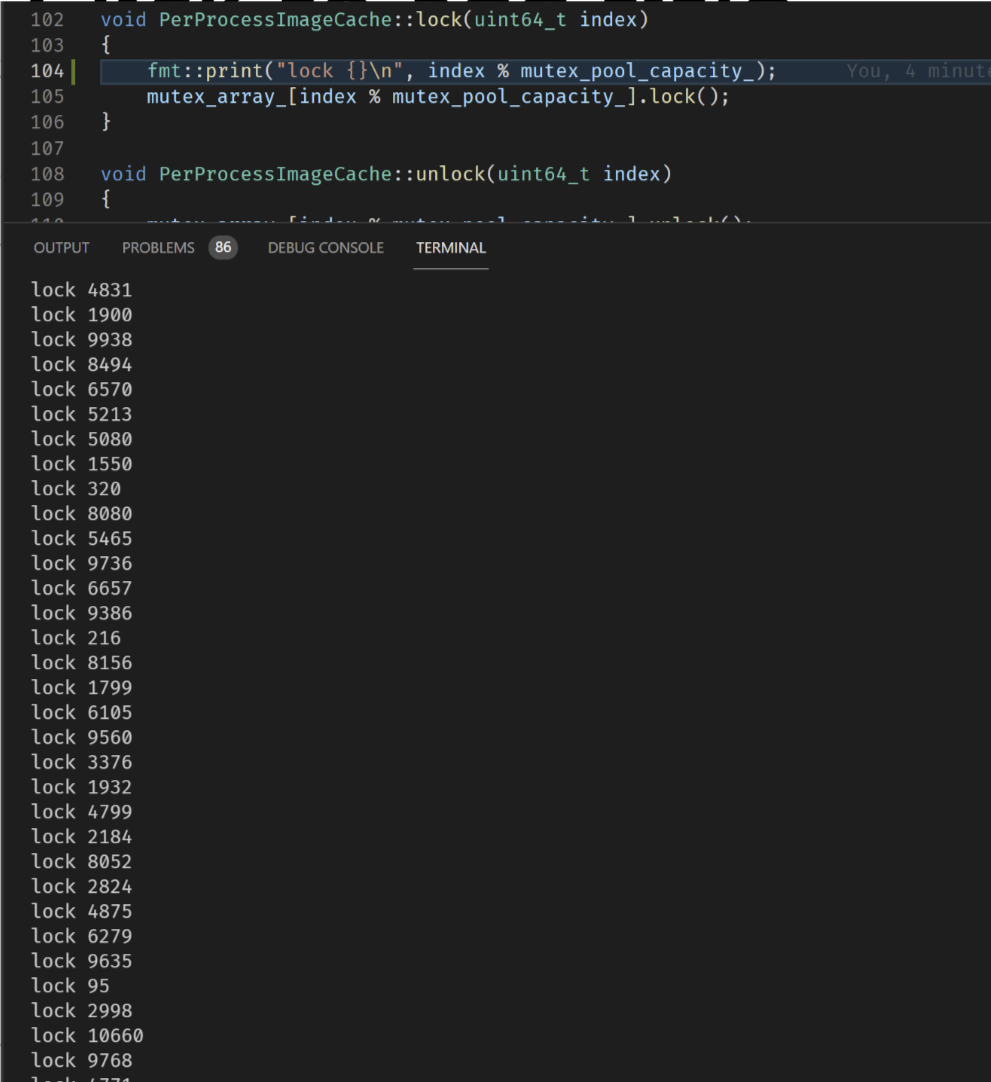The width and height of the screenshot is (991, 1082).
Task: Click terminal line 'lock 2824'
Action: 81,886
